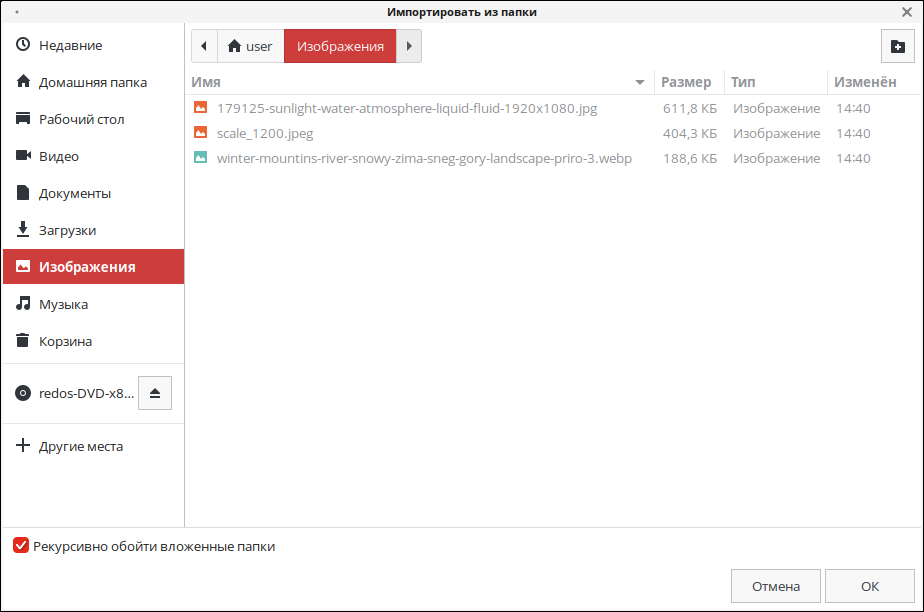This screenshot has height=612, width=924.
Task: Sort files by Размер column
Action: (686, 82)
